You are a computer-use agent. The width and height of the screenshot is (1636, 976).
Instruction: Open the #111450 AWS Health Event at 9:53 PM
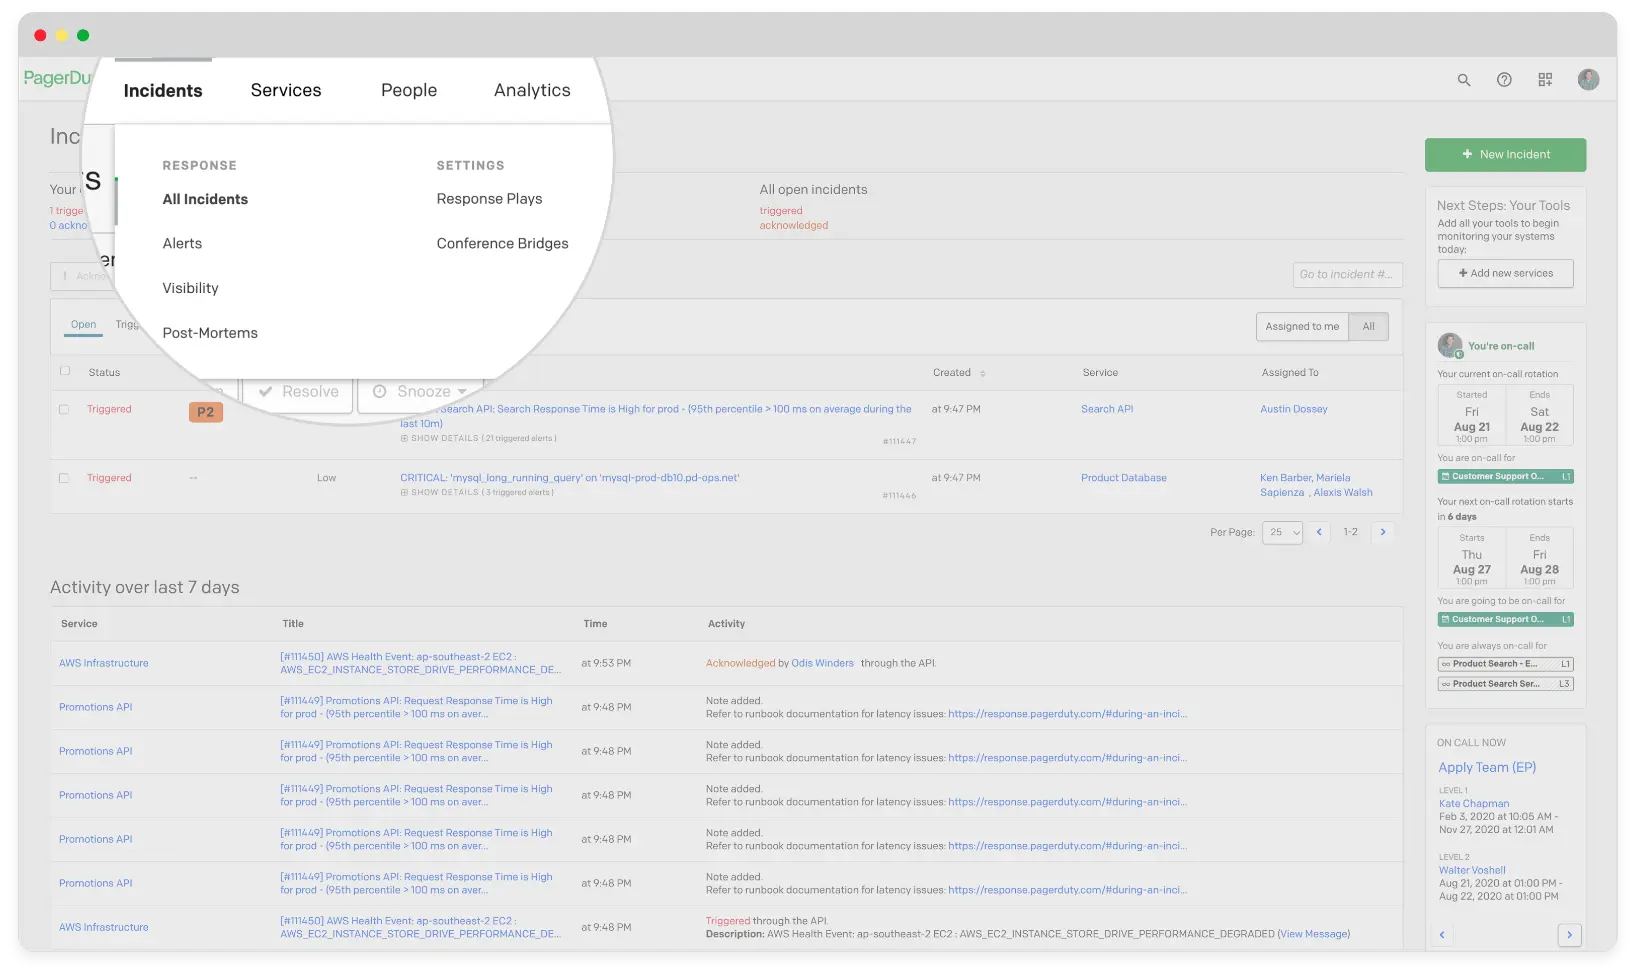coord(420,664)
